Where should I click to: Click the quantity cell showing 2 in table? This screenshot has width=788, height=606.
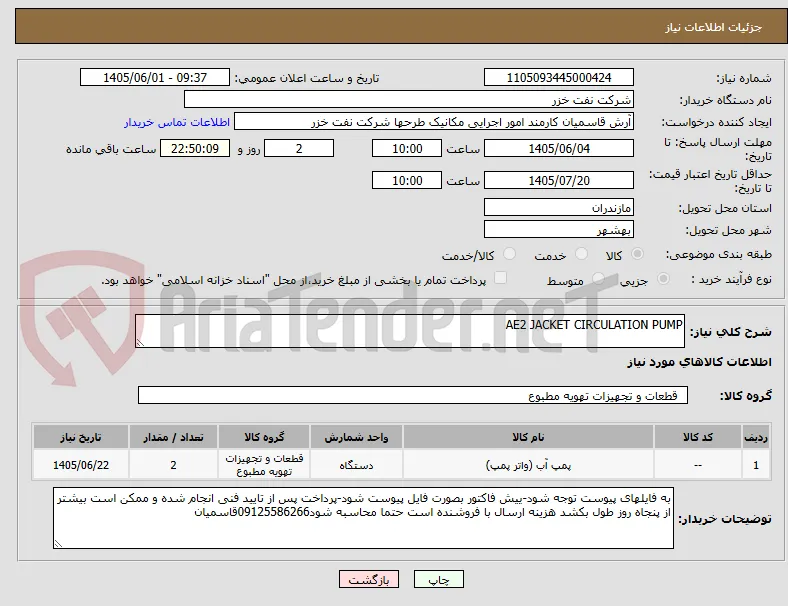point(173,465)
